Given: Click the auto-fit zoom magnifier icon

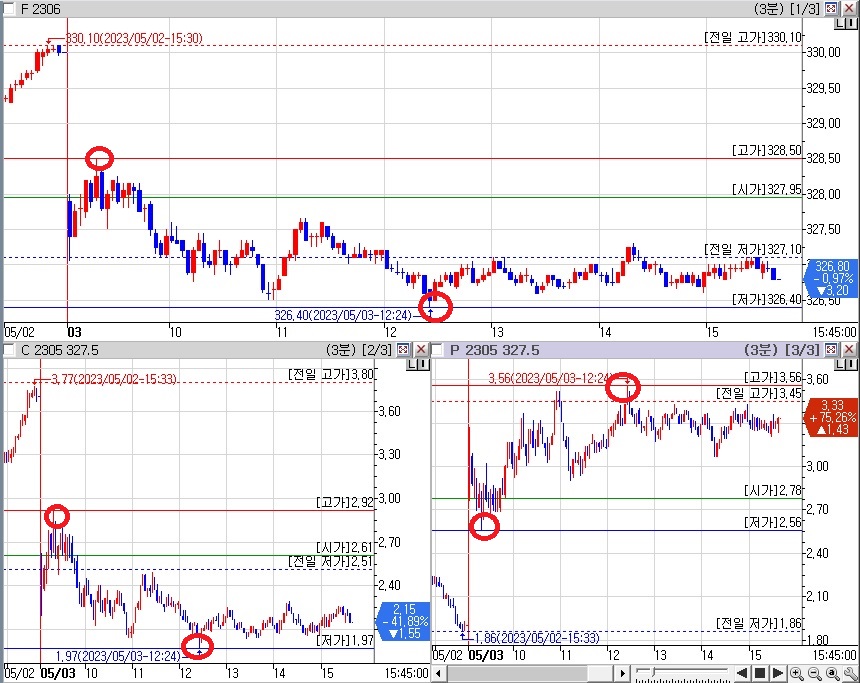Looking at the screenshot, I should (833, 673).
